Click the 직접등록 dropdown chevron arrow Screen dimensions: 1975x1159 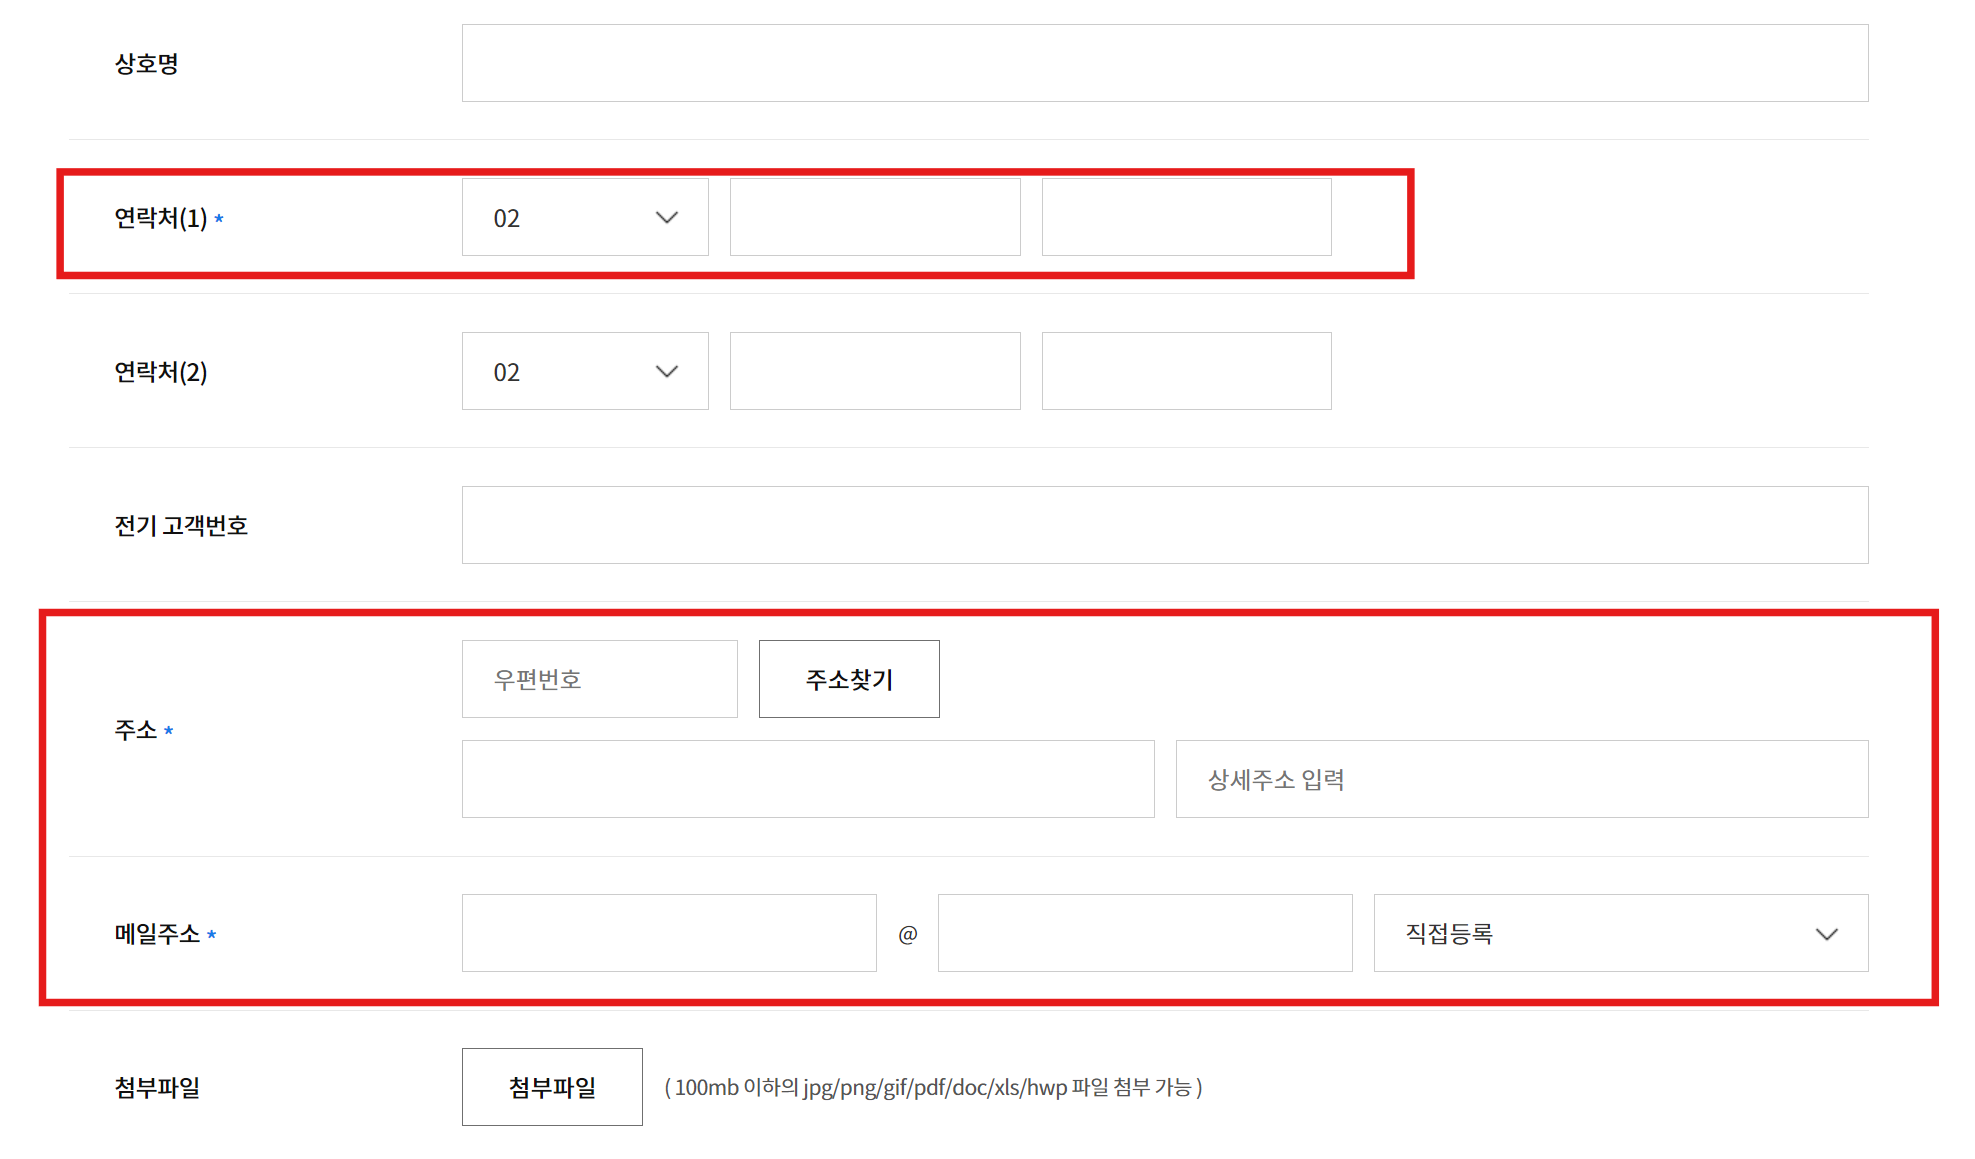click(x=1826, y=934)
